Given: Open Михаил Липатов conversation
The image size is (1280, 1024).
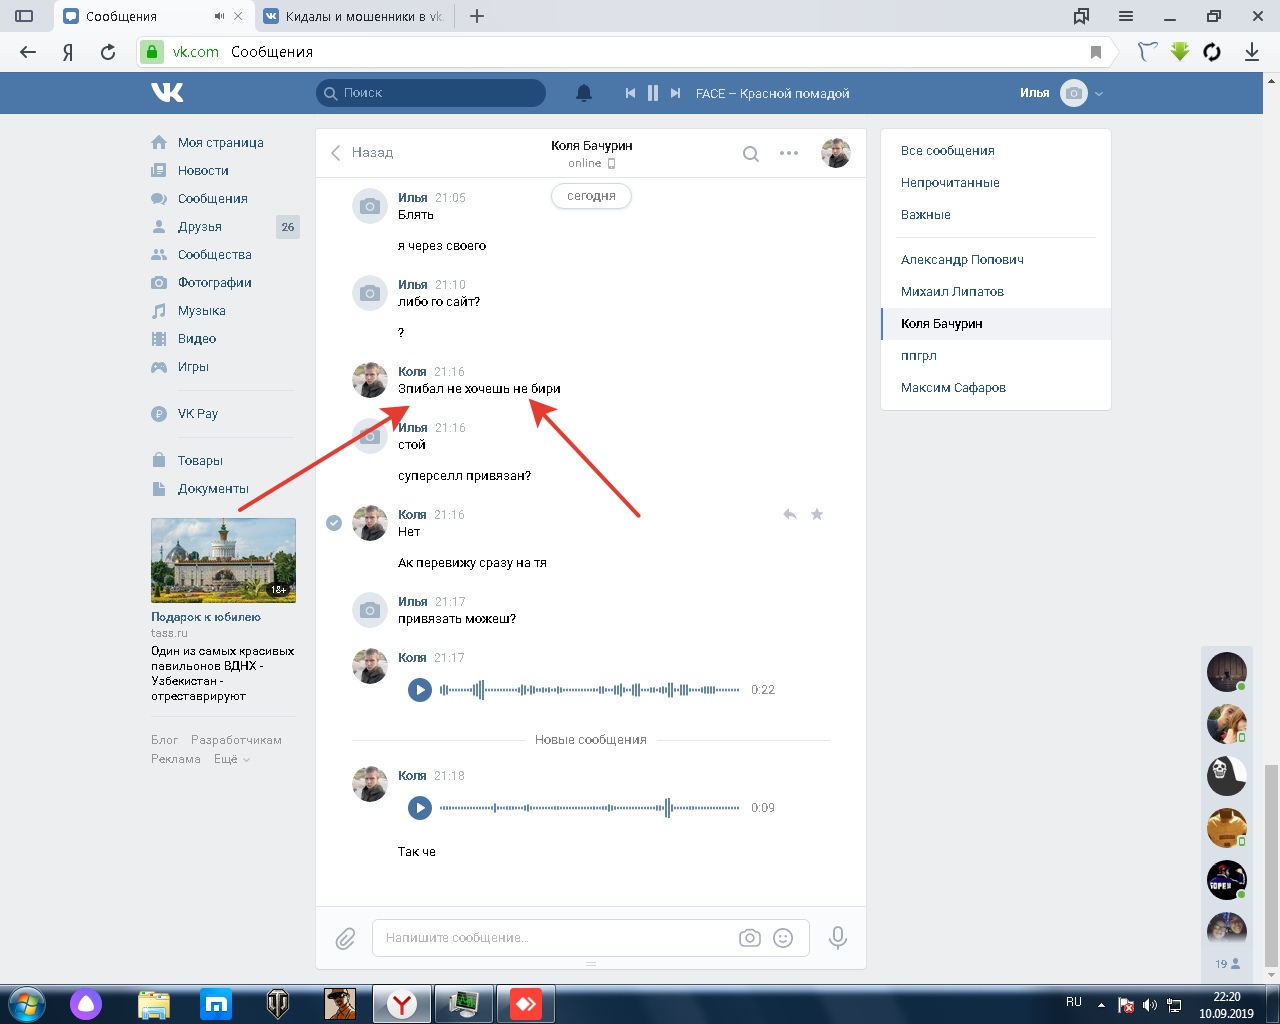Looking at the screenshot, I should click(952, 292).
